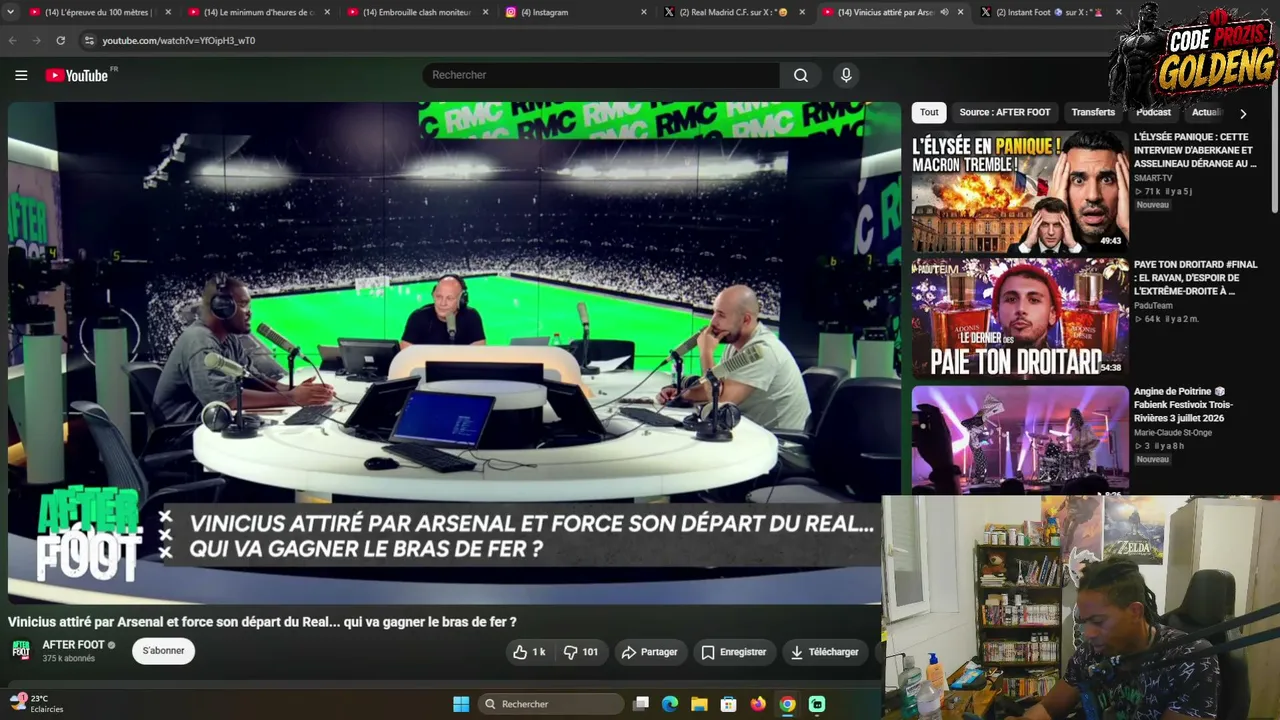Image resolution: width=1280 pixels, height=720 pixels.
Task: Mute the Vinicius tab via speaker icon
Action: 944,12
